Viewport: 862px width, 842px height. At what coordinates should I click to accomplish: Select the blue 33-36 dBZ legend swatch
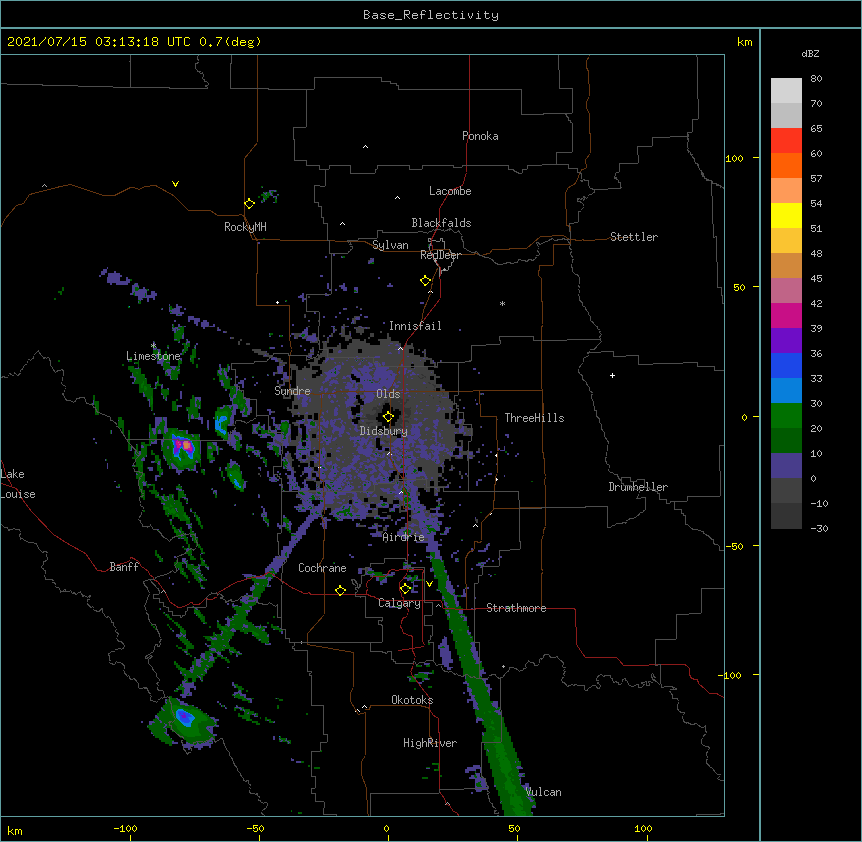tap(786, 365)
